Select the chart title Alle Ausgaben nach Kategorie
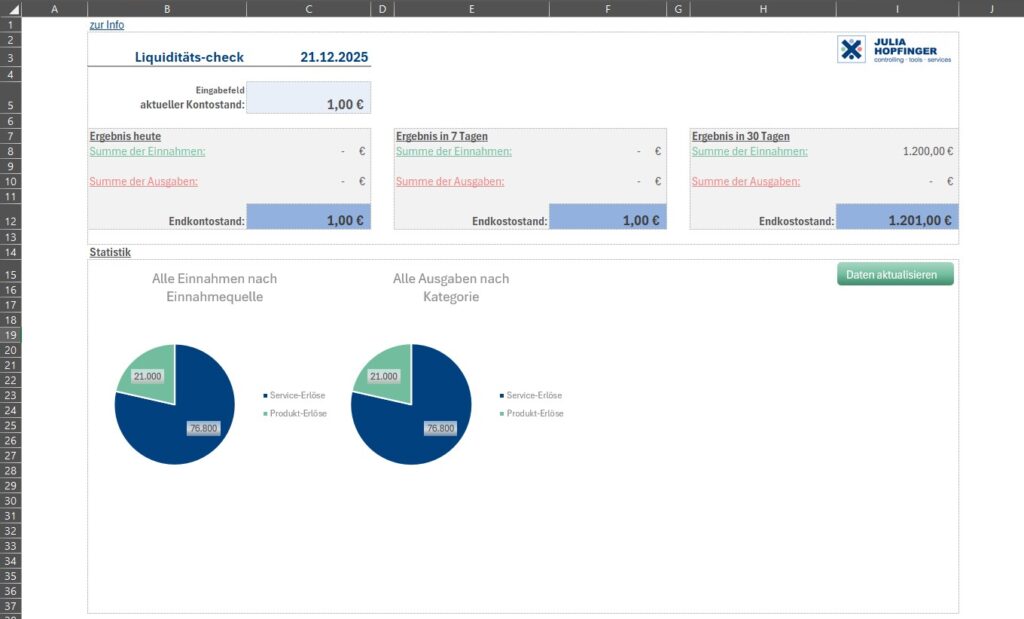Image resolution: width=1024 pixels, height=619 pixels. tap(451, 287)
